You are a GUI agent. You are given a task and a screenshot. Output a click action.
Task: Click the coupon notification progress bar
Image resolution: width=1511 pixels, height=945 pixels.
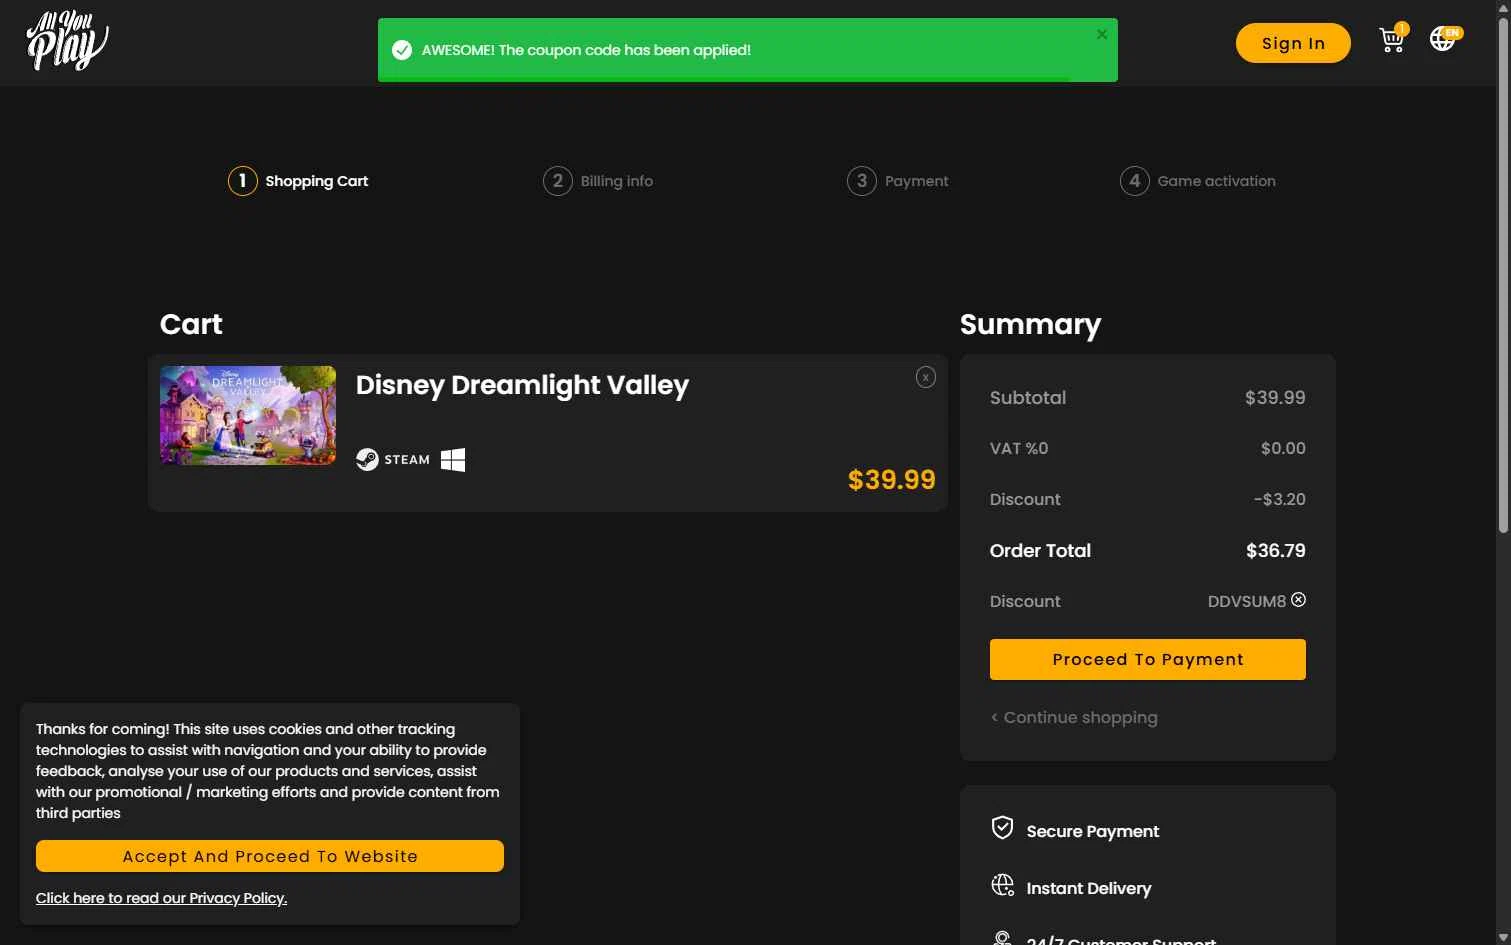[x=724, y=79]
